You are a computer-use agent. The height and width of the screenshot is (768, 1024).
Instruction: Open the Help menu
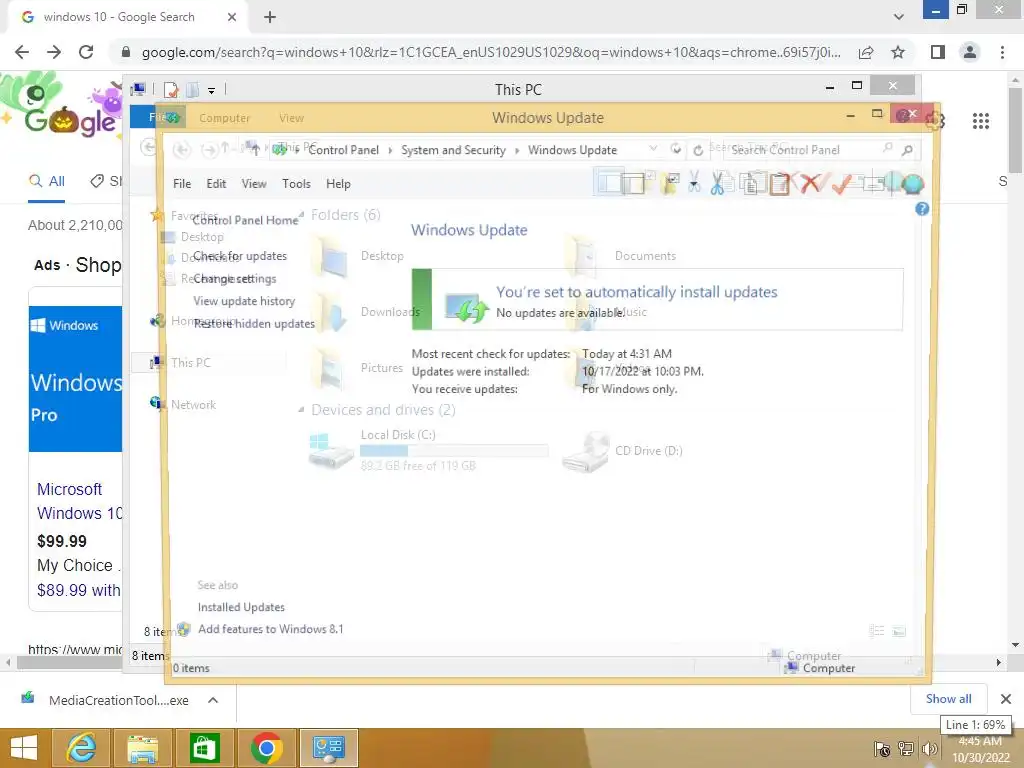[338, 184]
